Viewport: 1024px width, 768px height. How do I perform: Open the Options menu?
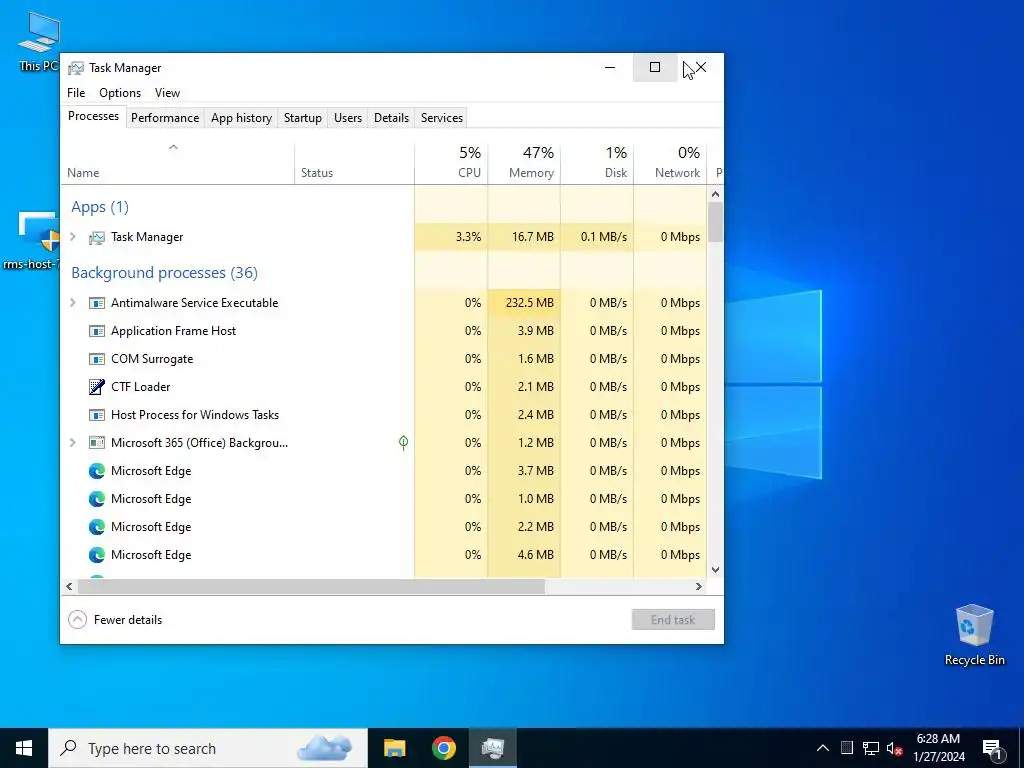120,93
